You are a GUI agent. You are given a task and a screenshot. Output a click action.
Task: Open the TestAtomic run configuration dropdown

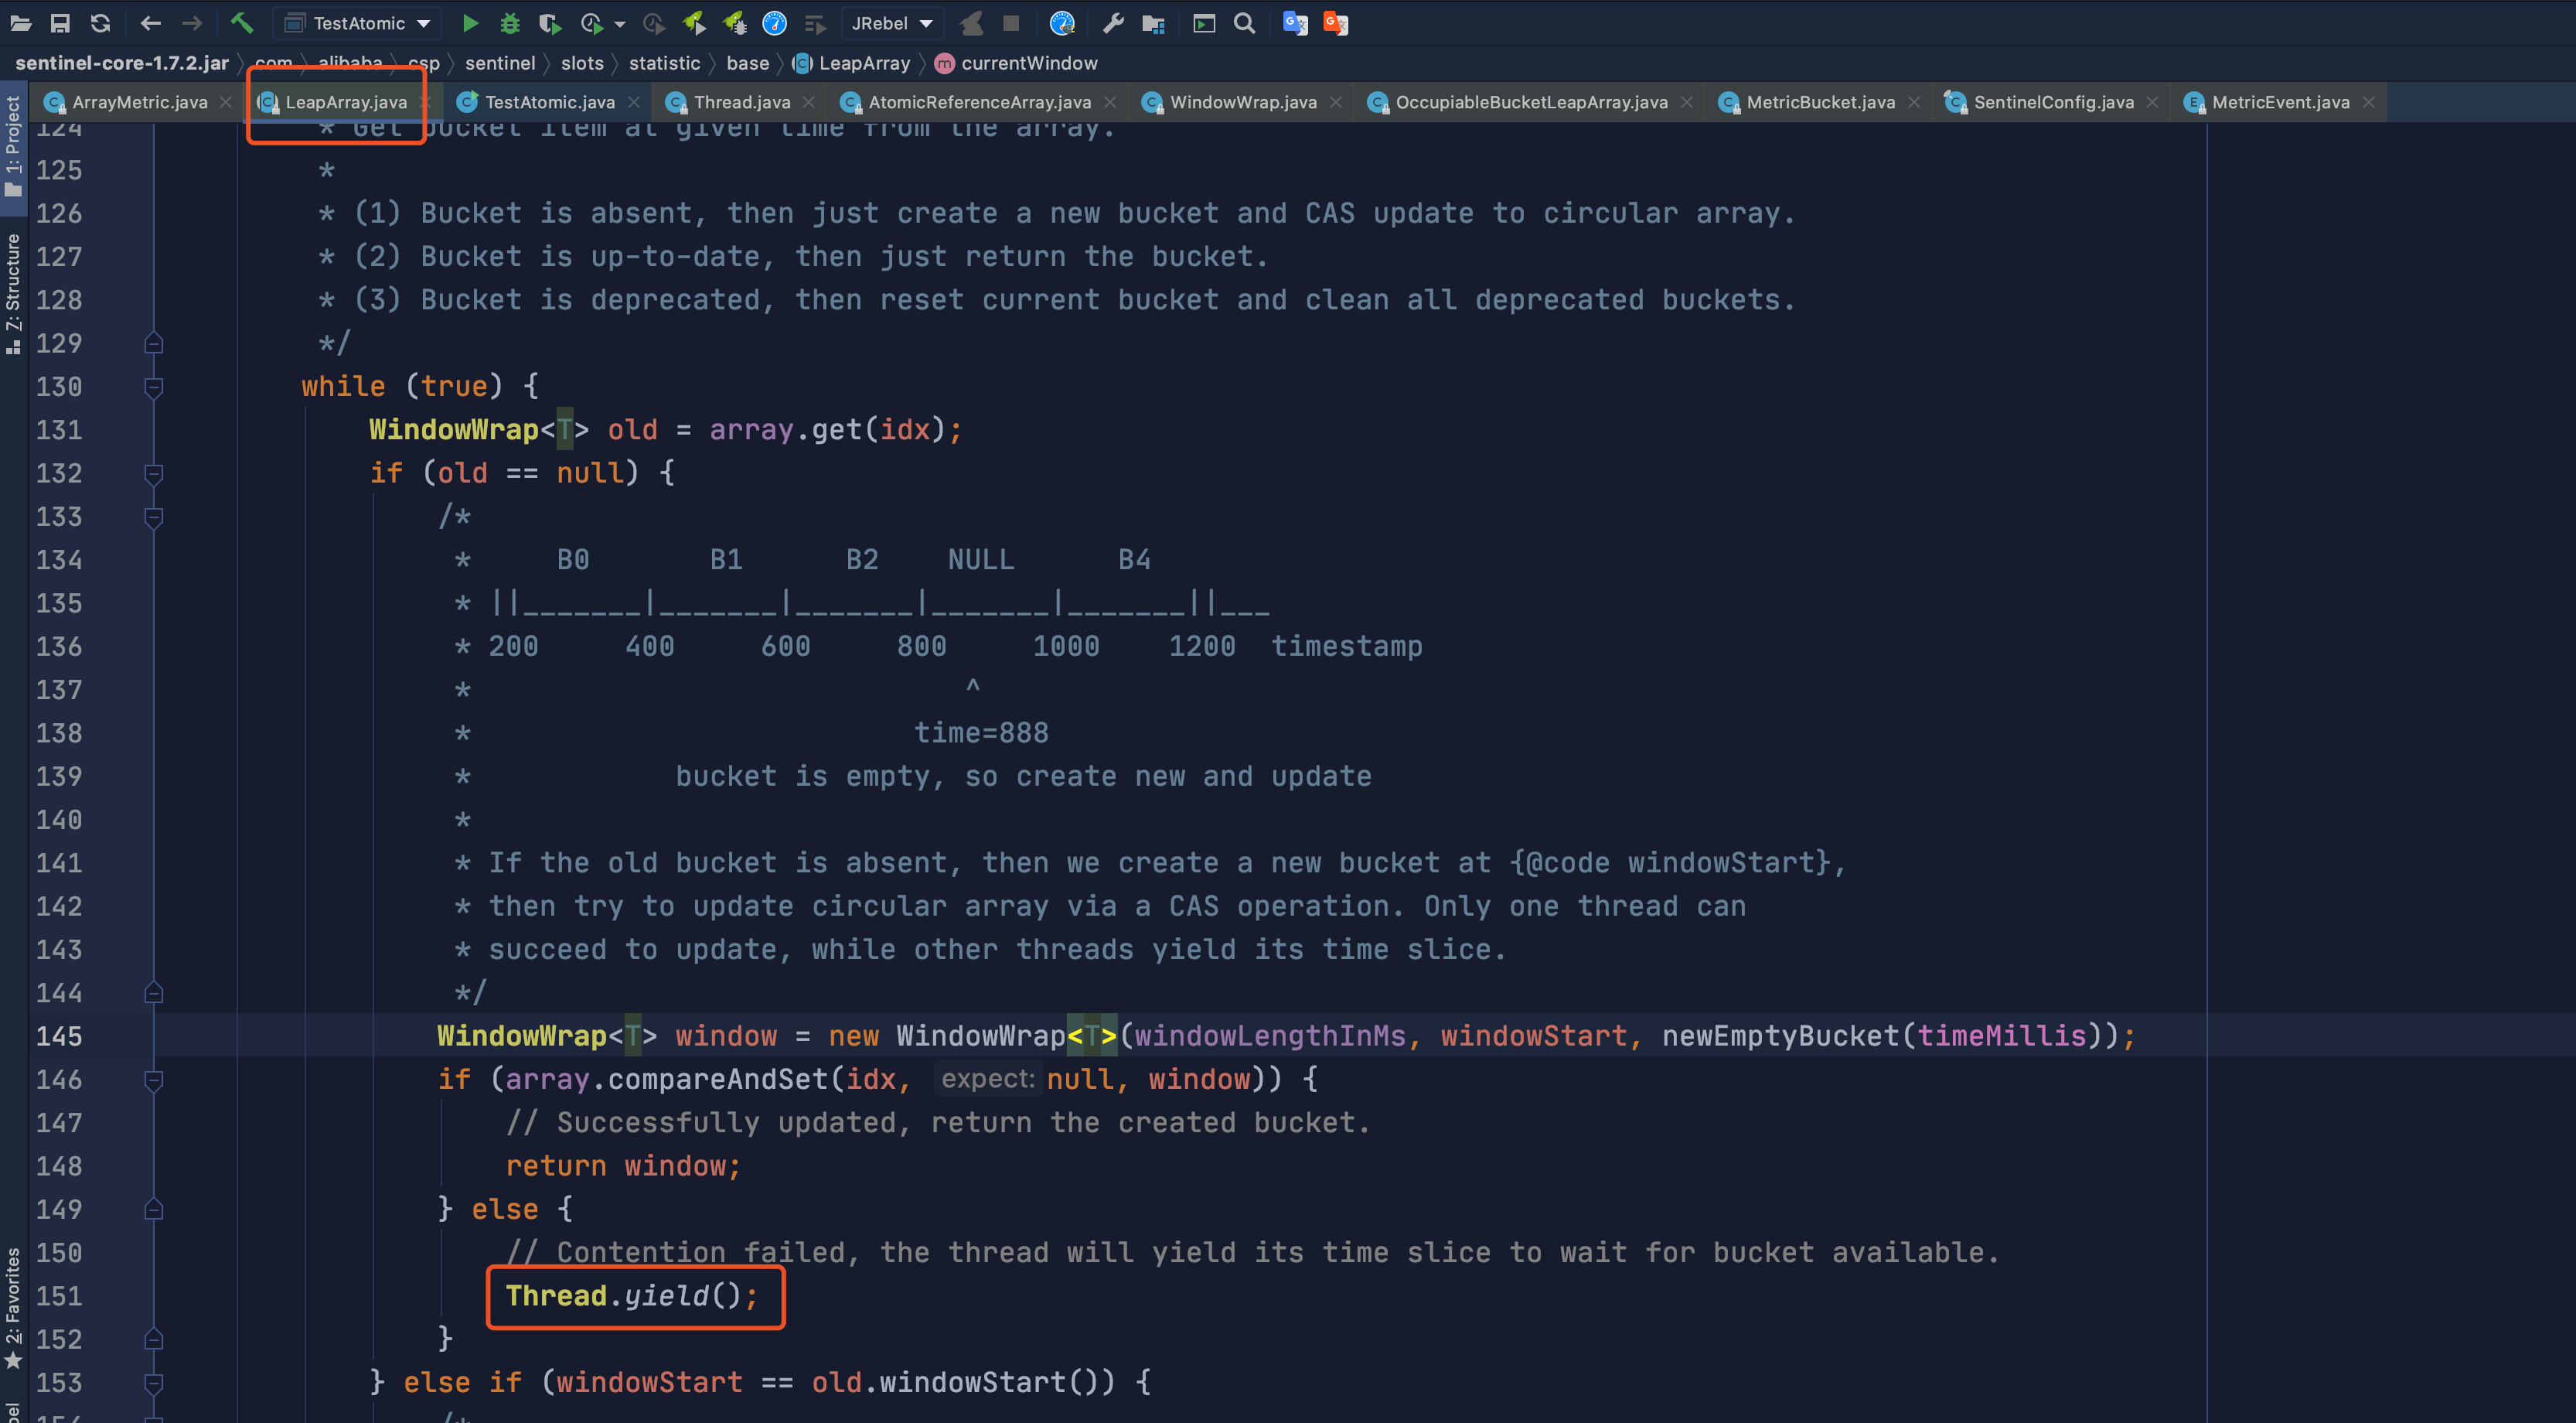[x=358, y=23]
